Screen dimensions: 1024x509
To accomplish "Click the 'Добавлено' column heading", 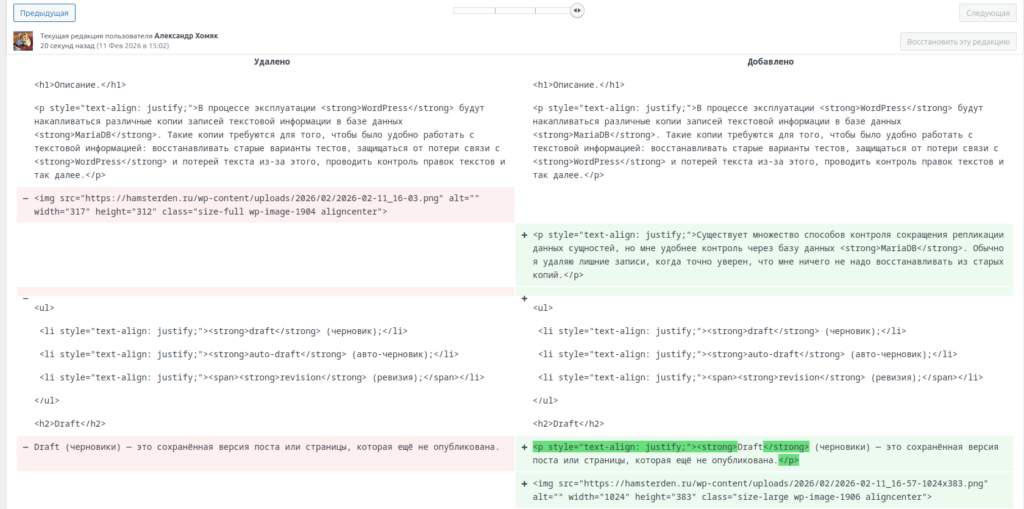I will click(770, 62).
